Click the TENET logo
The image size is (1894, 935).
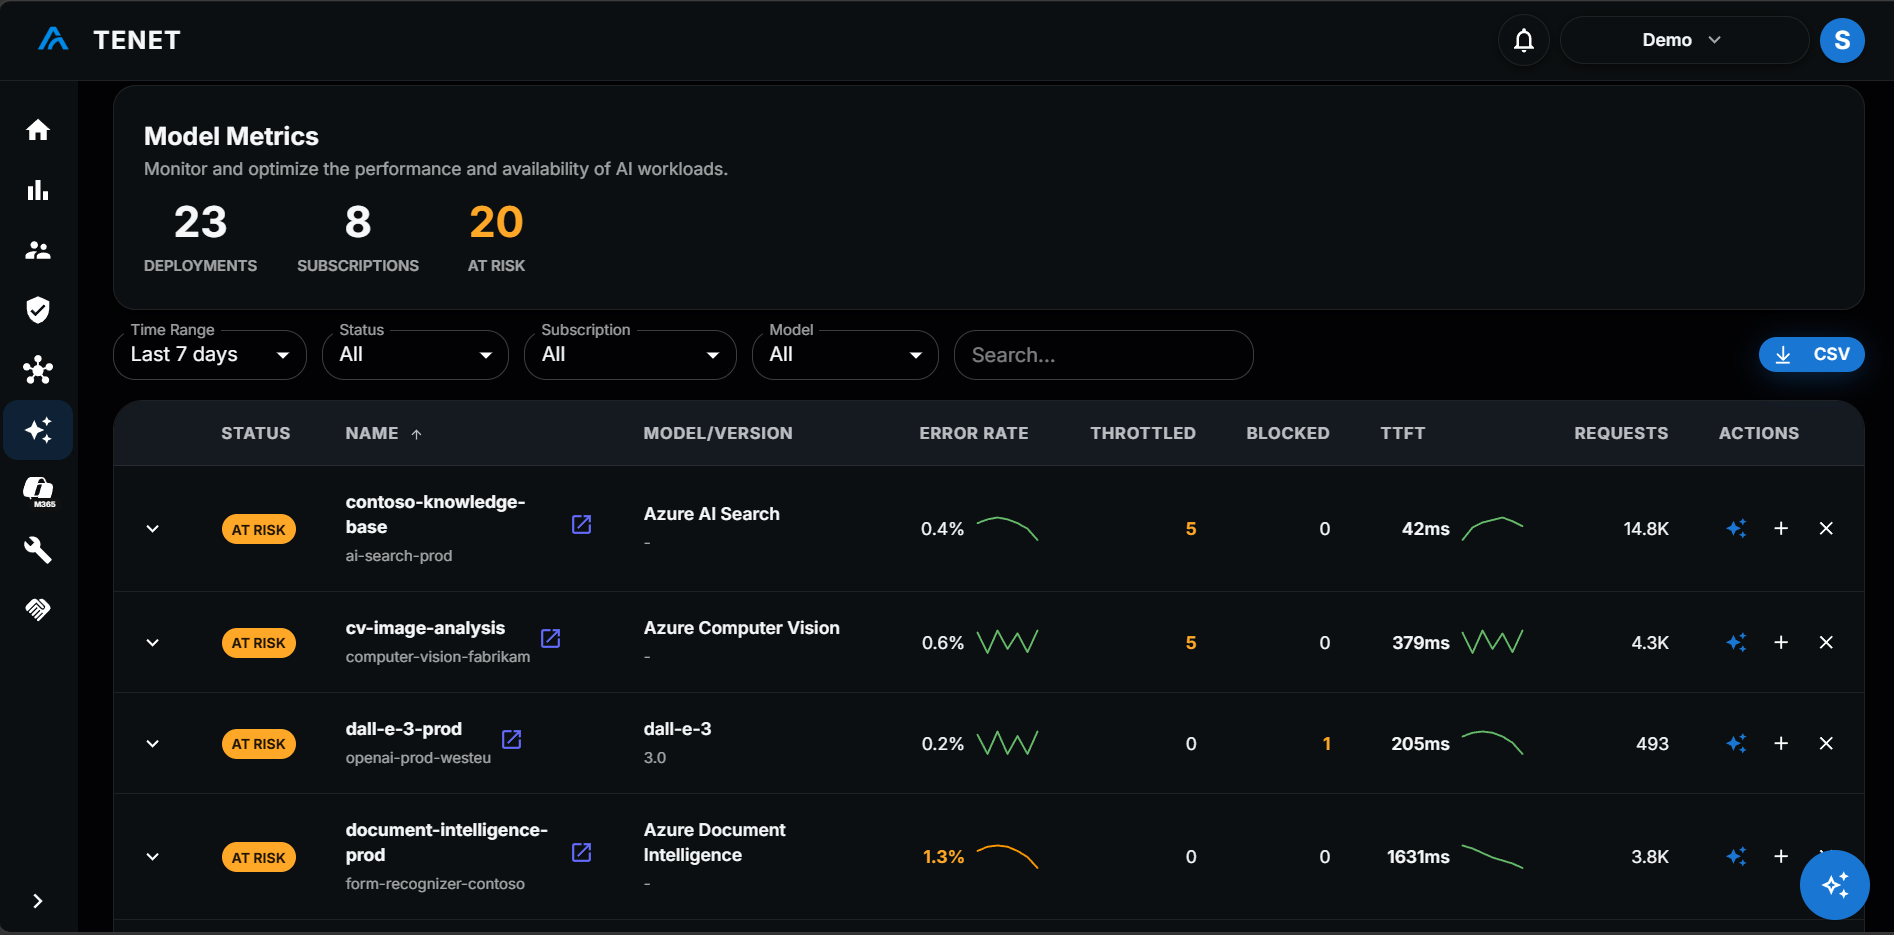(109, 40)
